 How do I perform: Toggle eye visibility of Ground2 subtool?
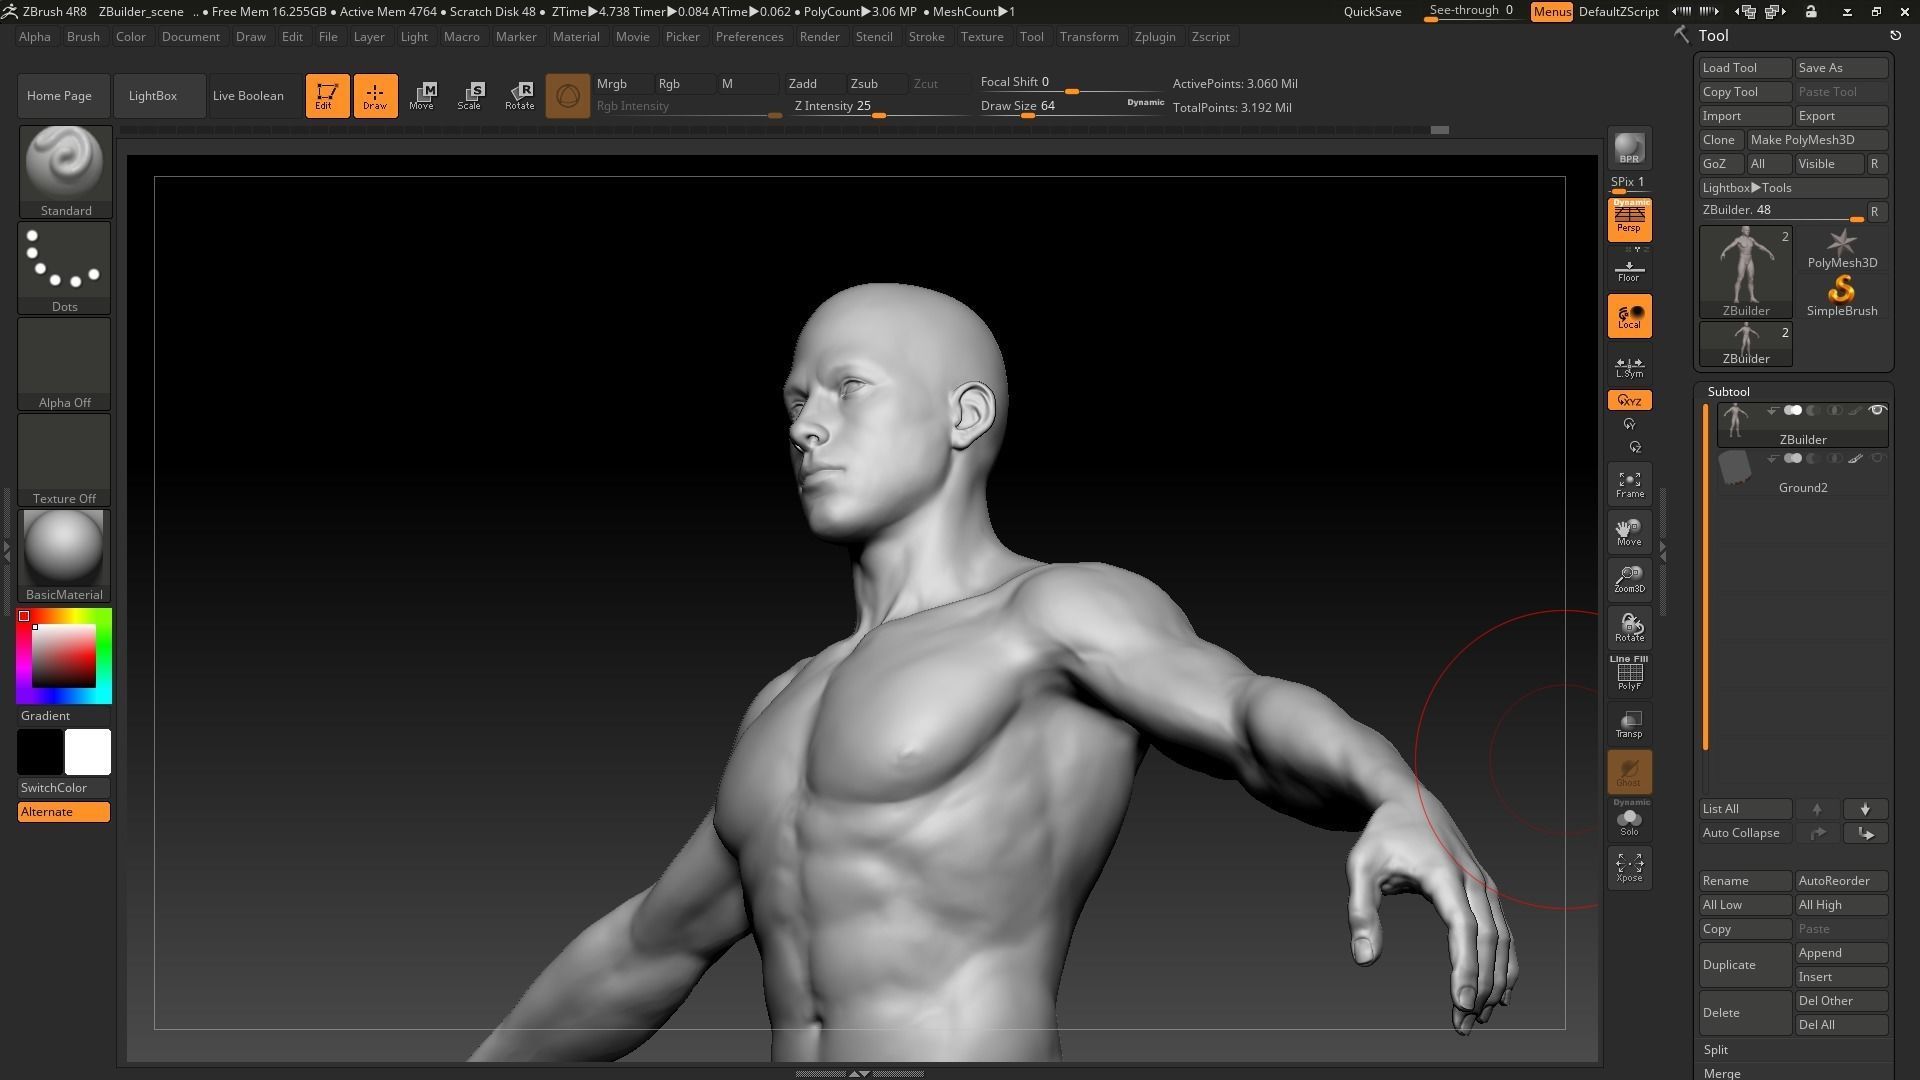click(1877, 459)
